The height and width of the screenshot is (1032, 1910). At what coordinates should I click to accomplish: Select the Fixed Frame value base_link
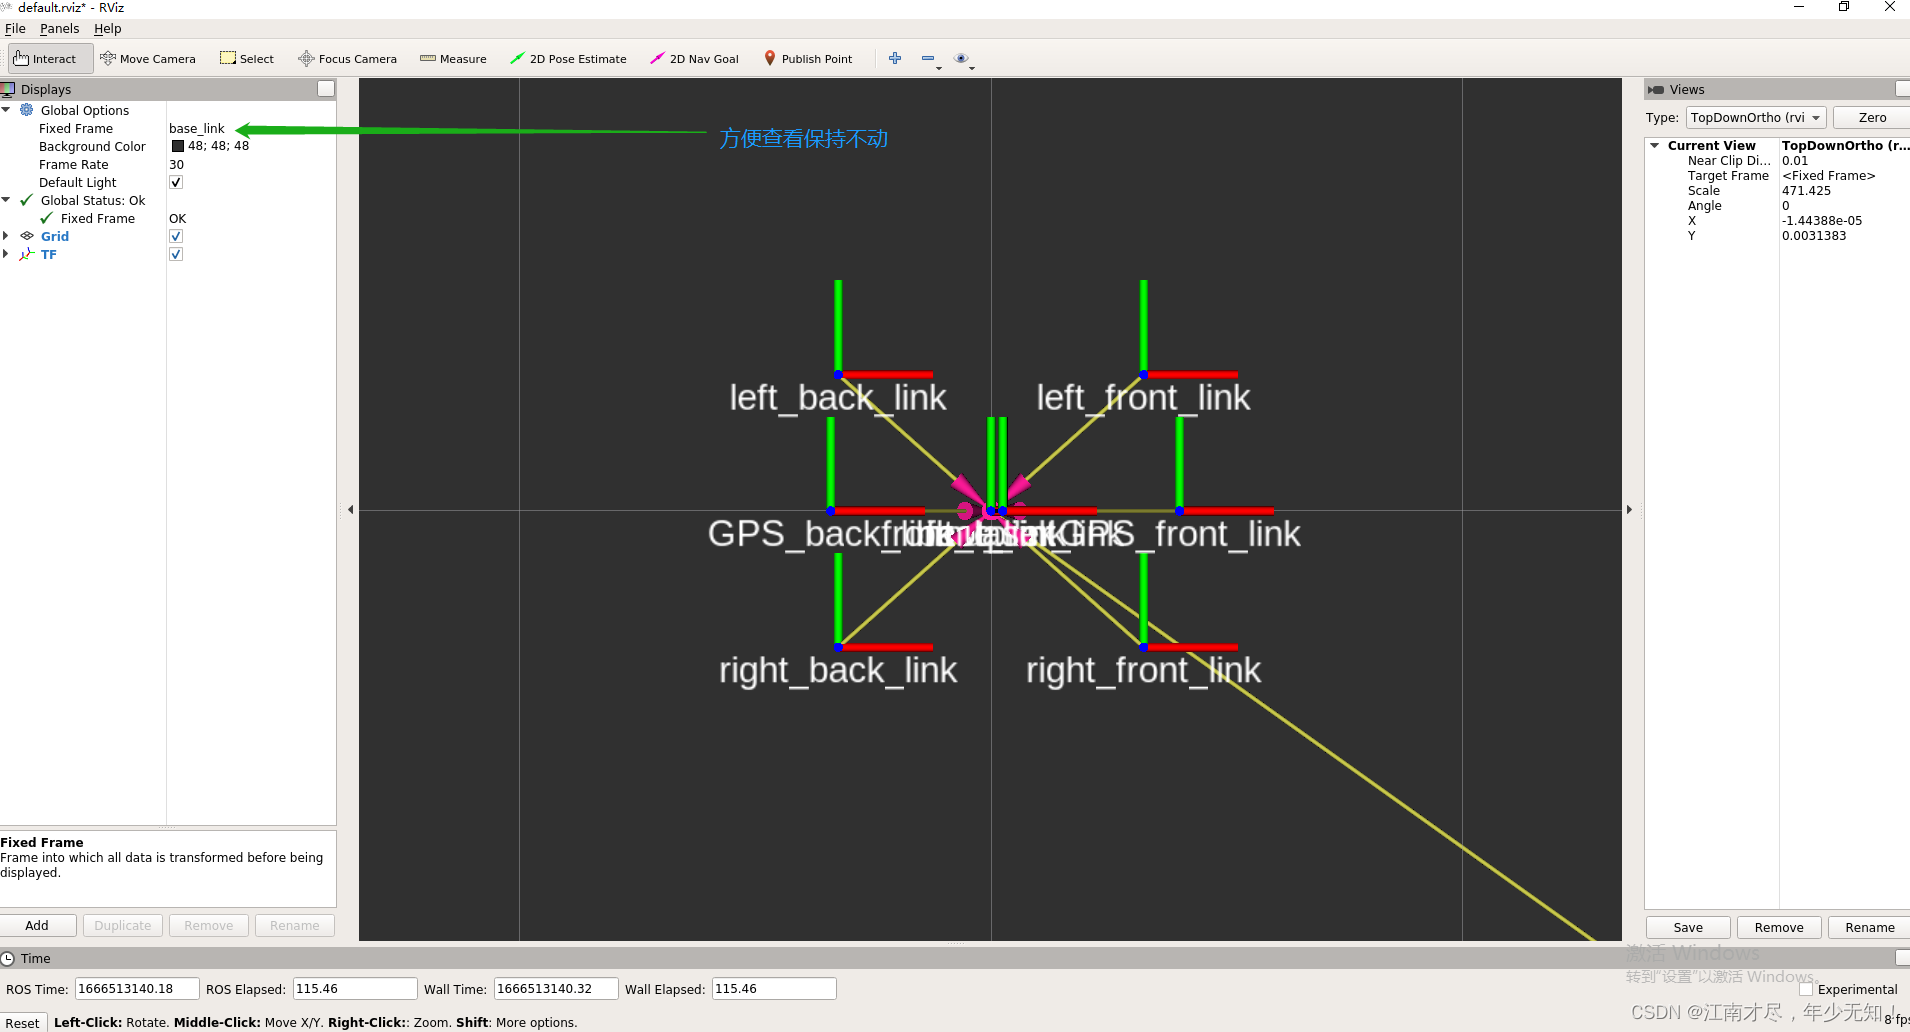(x=197, y=128)
